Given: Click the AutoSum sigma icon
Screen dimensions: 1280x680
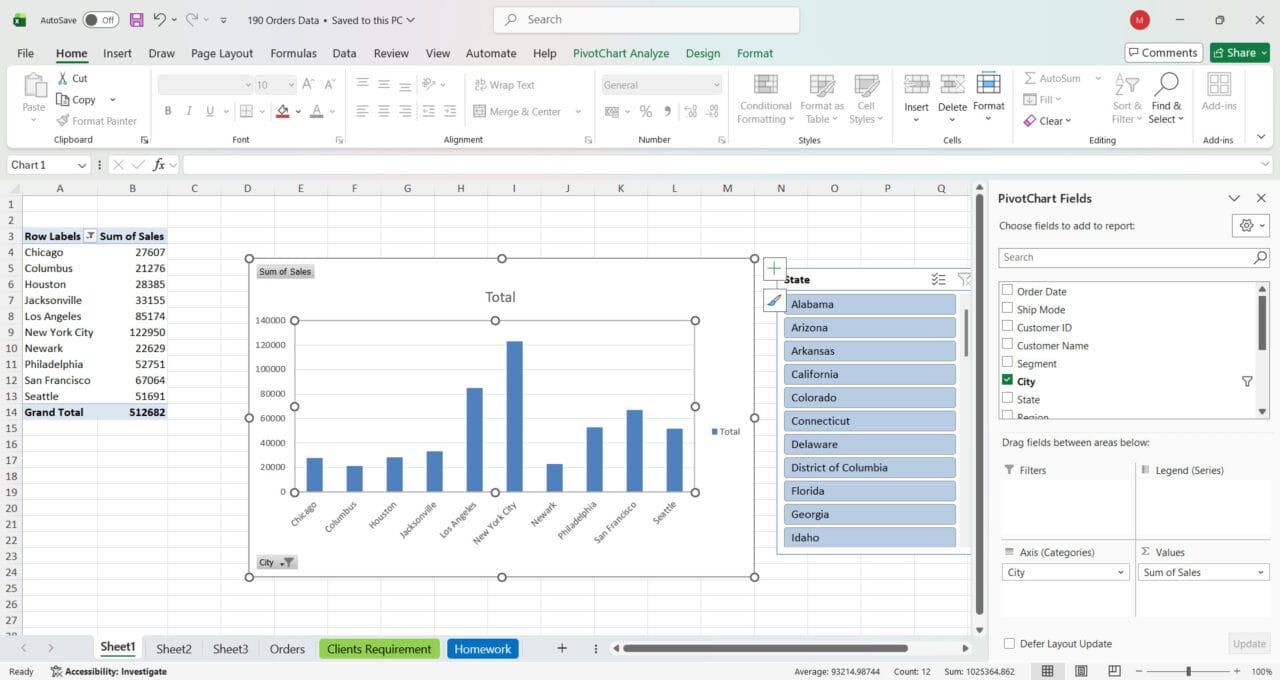Looking at the screenshot, I should 1030,78.
